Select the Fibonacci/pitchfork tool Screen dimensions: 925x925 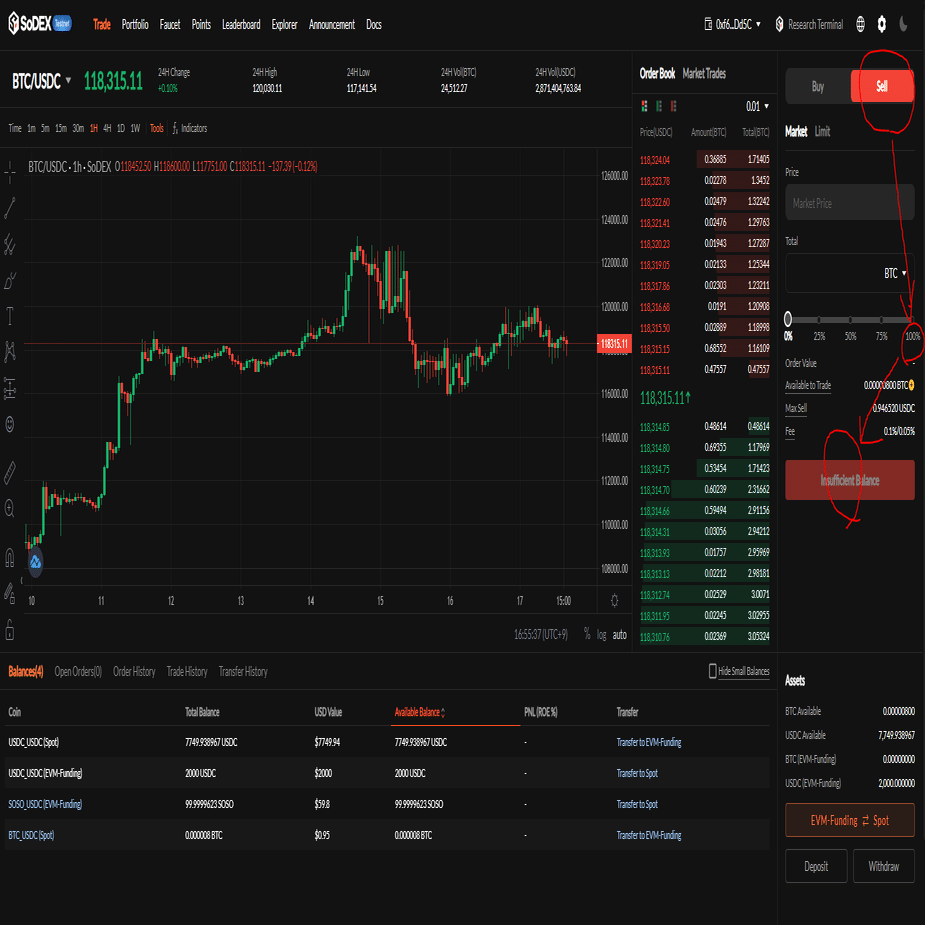coord(9,244)
